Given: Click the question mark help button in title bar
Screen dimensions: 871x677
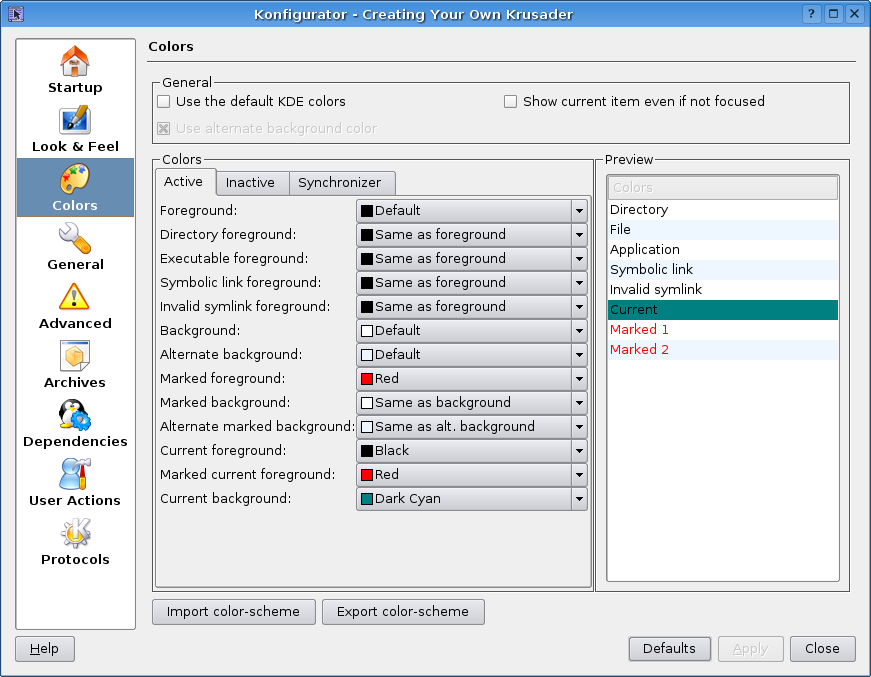Looking at the screenshot, I should 812,14.
